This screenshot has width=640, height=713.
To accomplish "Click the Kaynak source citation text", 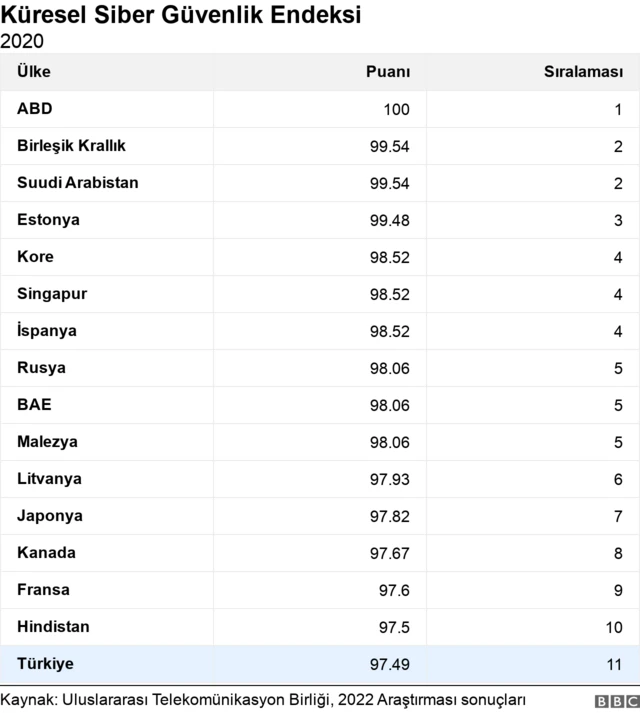I will (x=263, y=700).
